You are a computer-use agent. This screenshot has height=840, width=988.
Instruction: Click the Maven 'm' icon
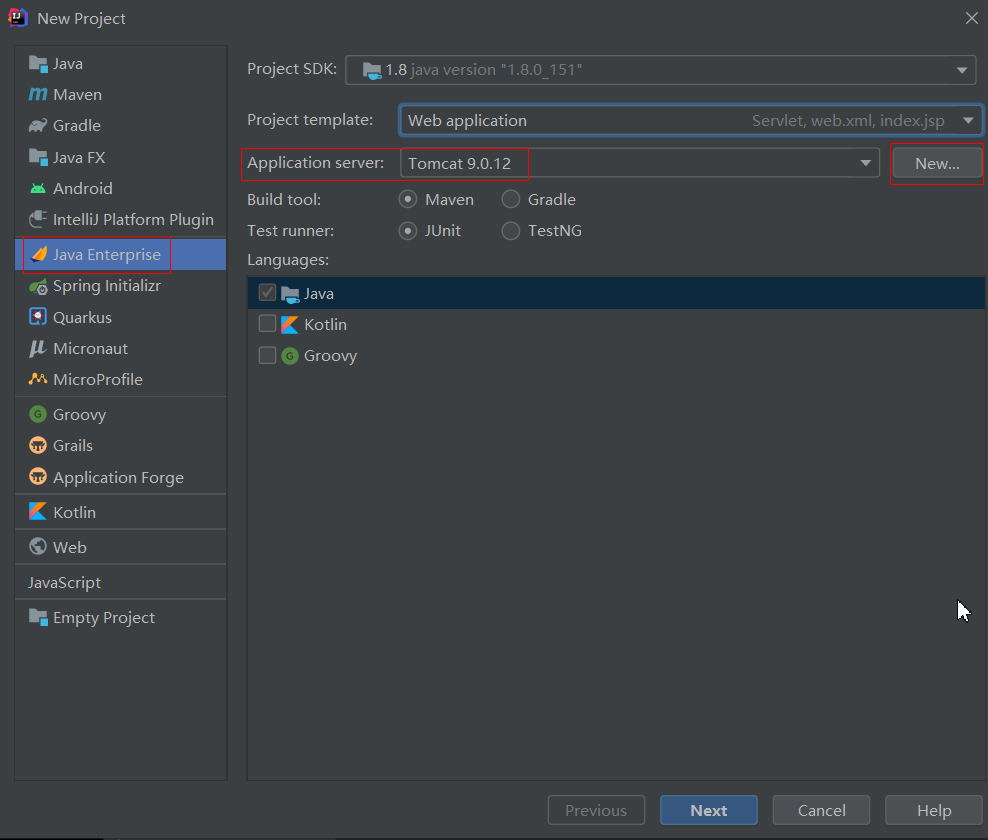(x=38, y=95)
